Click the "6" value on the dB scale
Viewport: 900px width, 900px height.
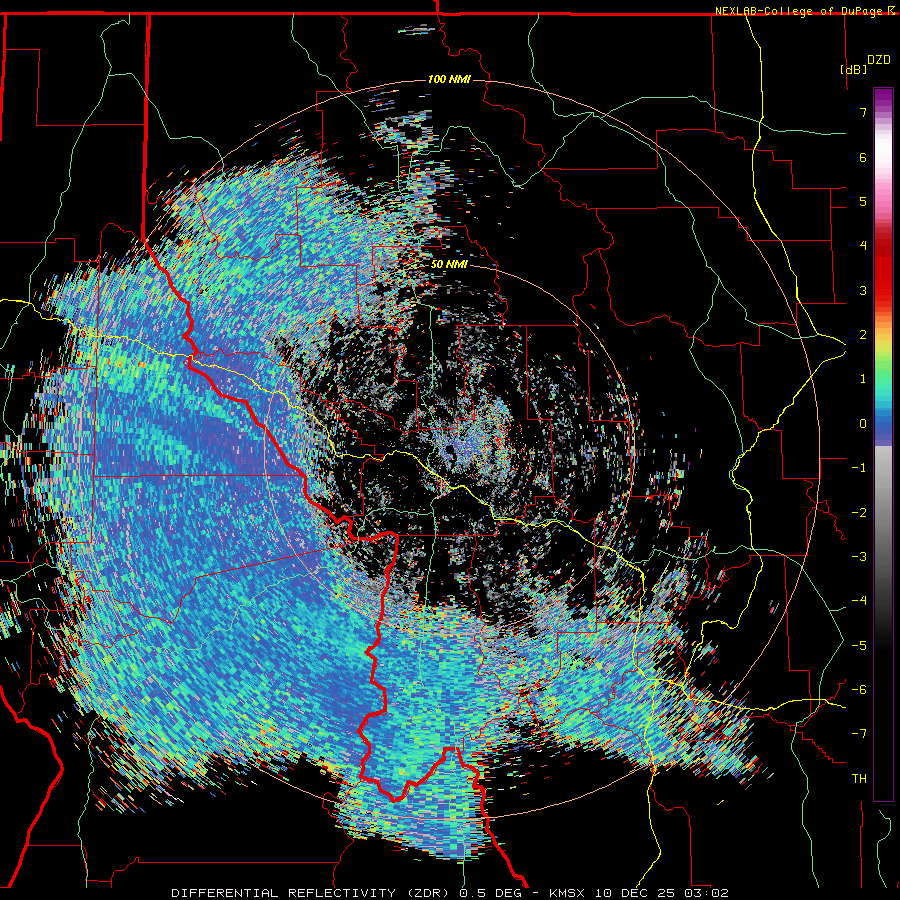(x=863, y=157)
